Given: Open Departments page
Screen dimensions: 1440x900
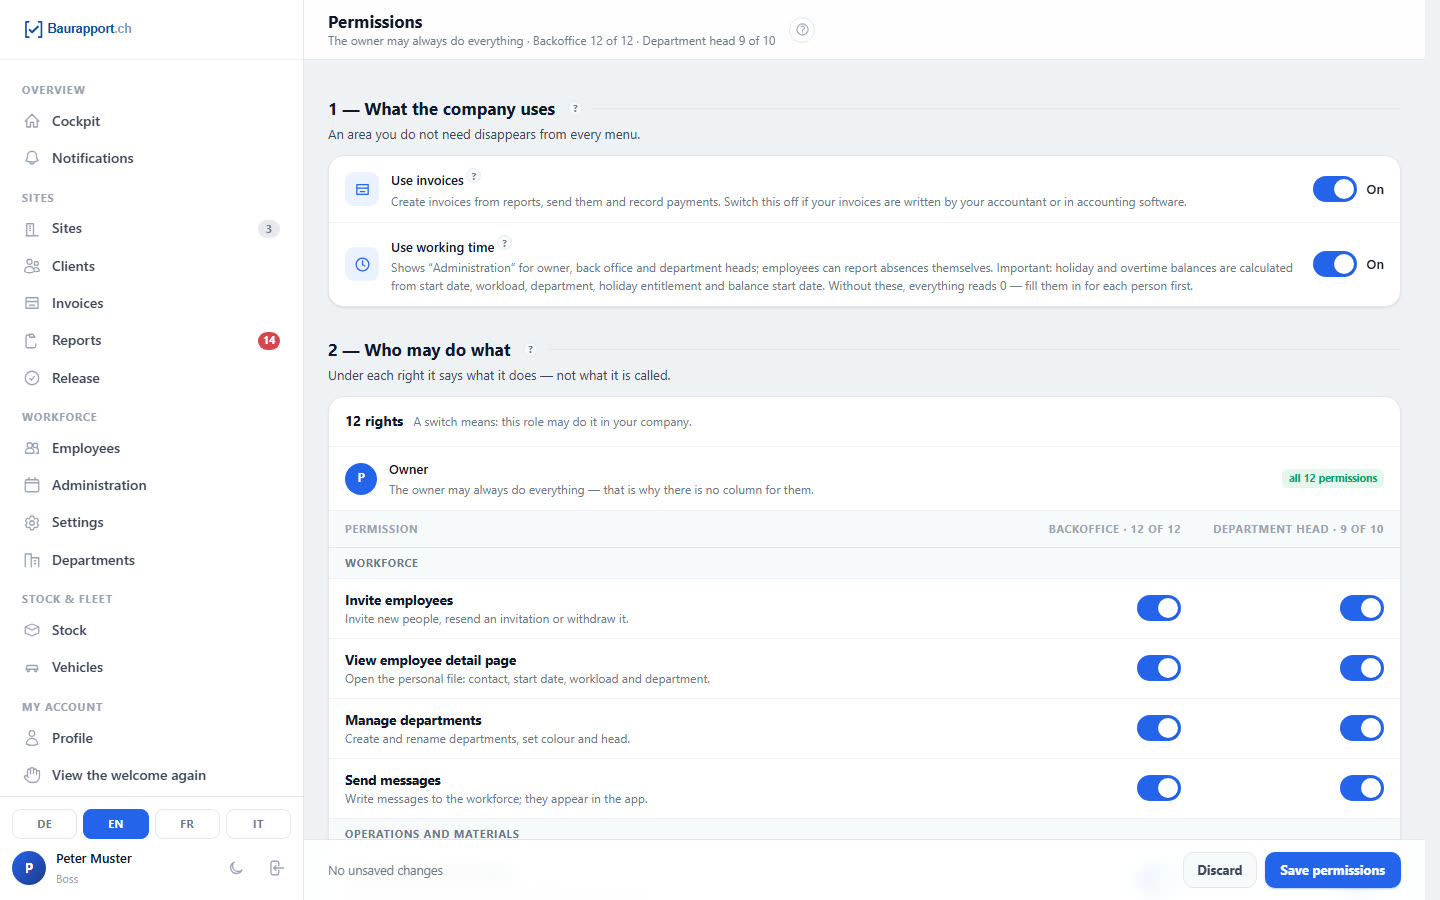Looking at the screenshot, I should tap(152, 560).
